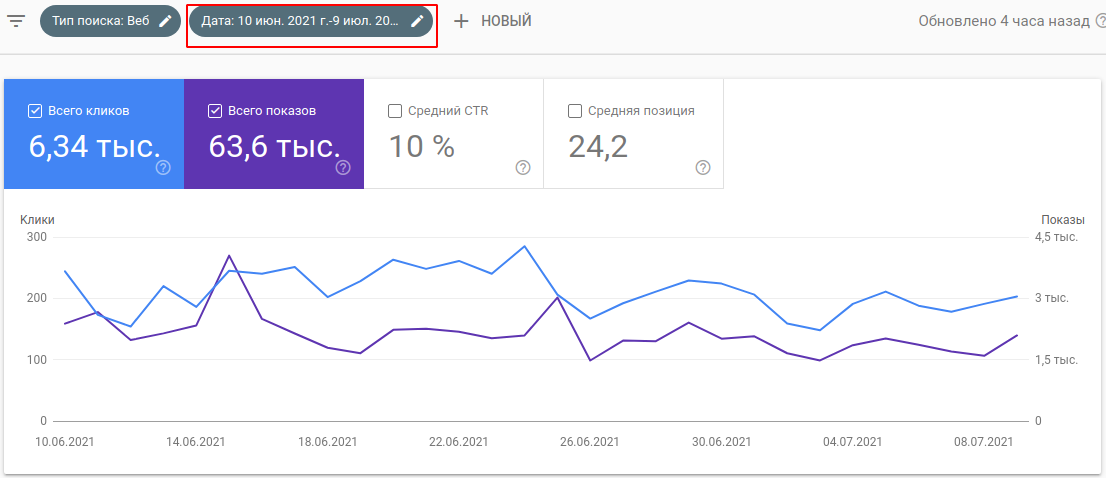Click pencil icon on search type chip
Screen dimensions: 1106x478
point(165,21)
